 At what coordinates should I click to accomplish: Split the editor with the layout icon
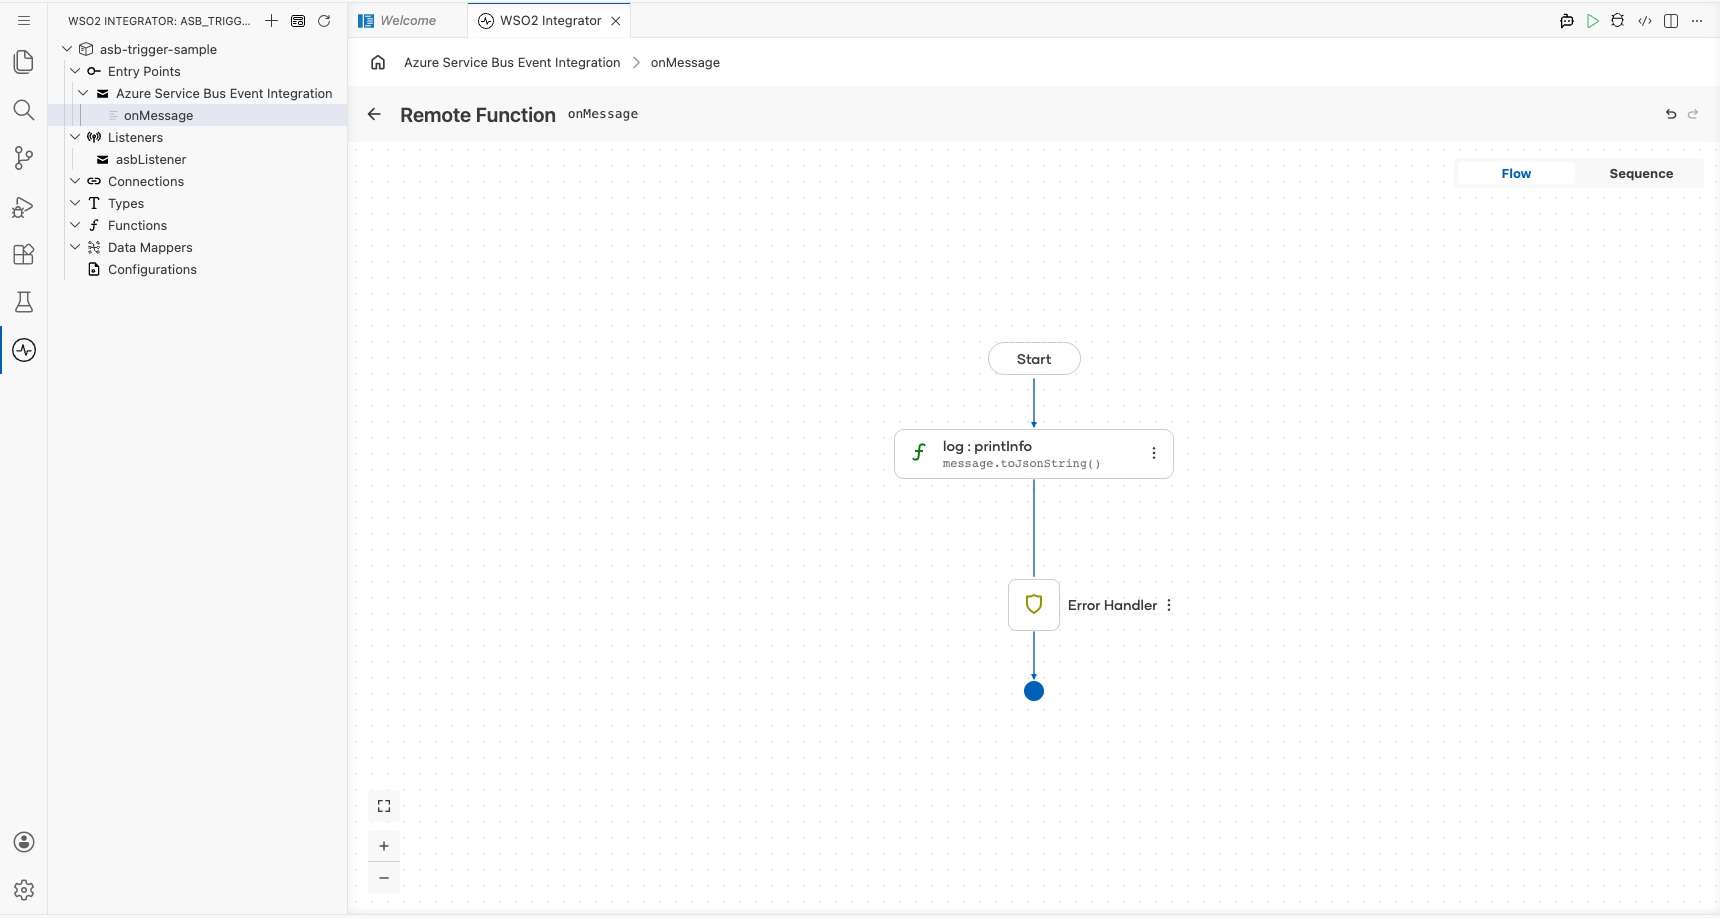tap(1671, 20)
